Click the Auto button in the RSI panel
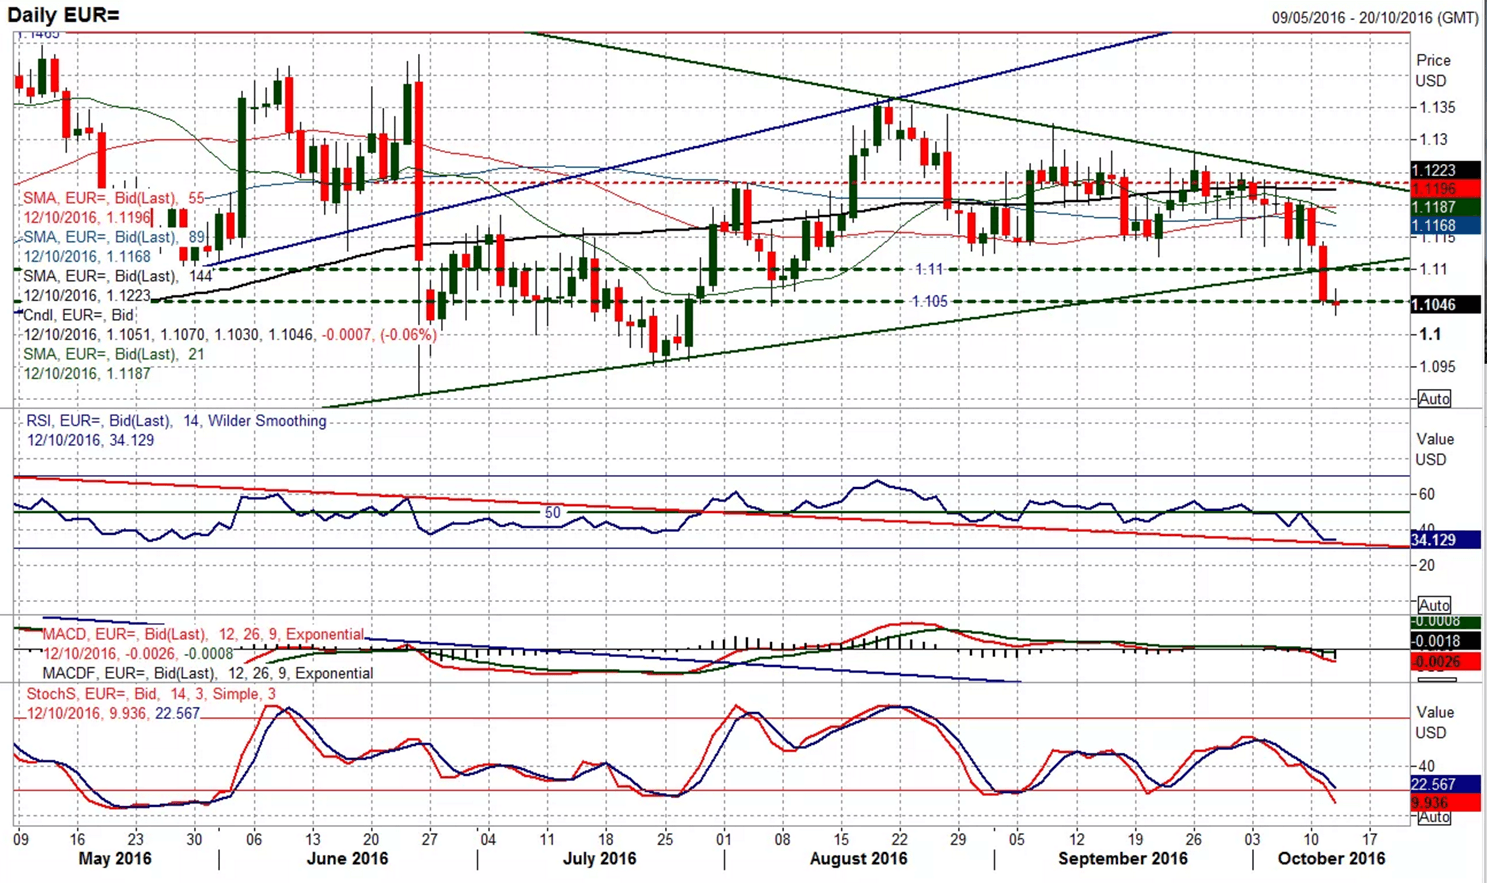Image resolution: width=1487 pixels, height=886 pixels. pyautogui.click(x=1433, y=605)
